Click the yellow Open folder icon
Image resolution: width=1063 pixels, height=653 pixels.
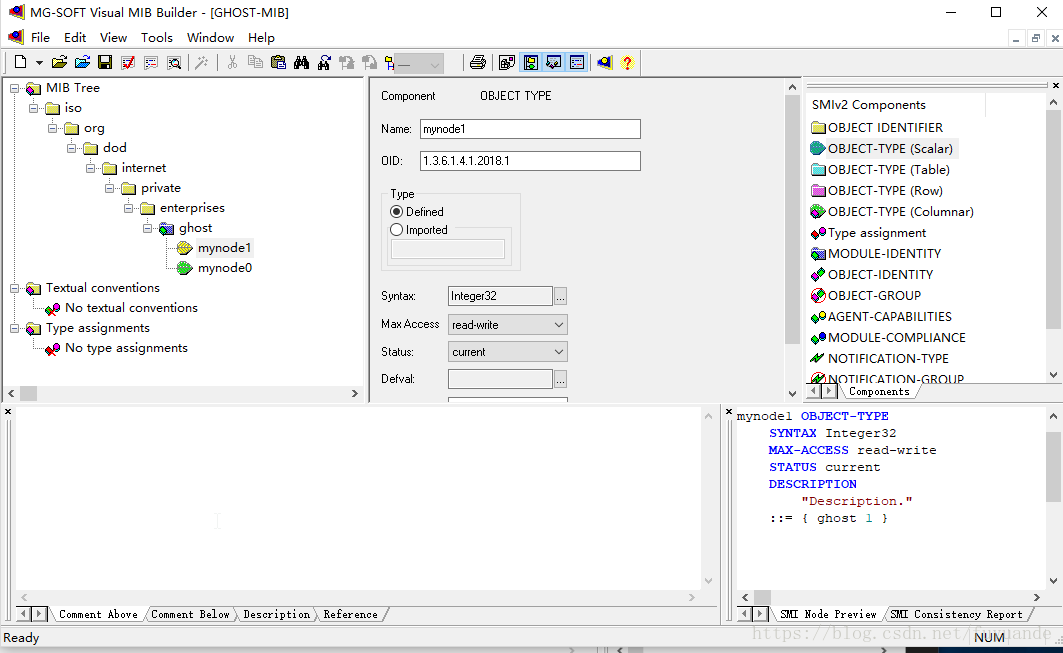[x=59, y=62]
